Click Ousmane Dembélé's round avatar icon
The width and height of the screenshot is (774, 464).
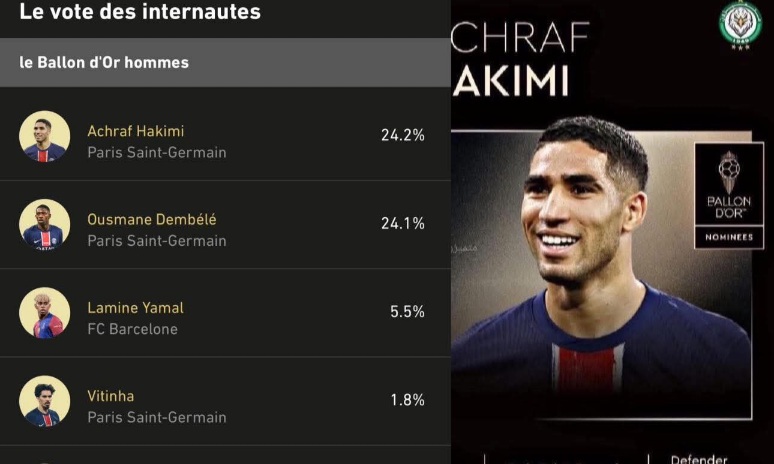(x=44, y=225)
